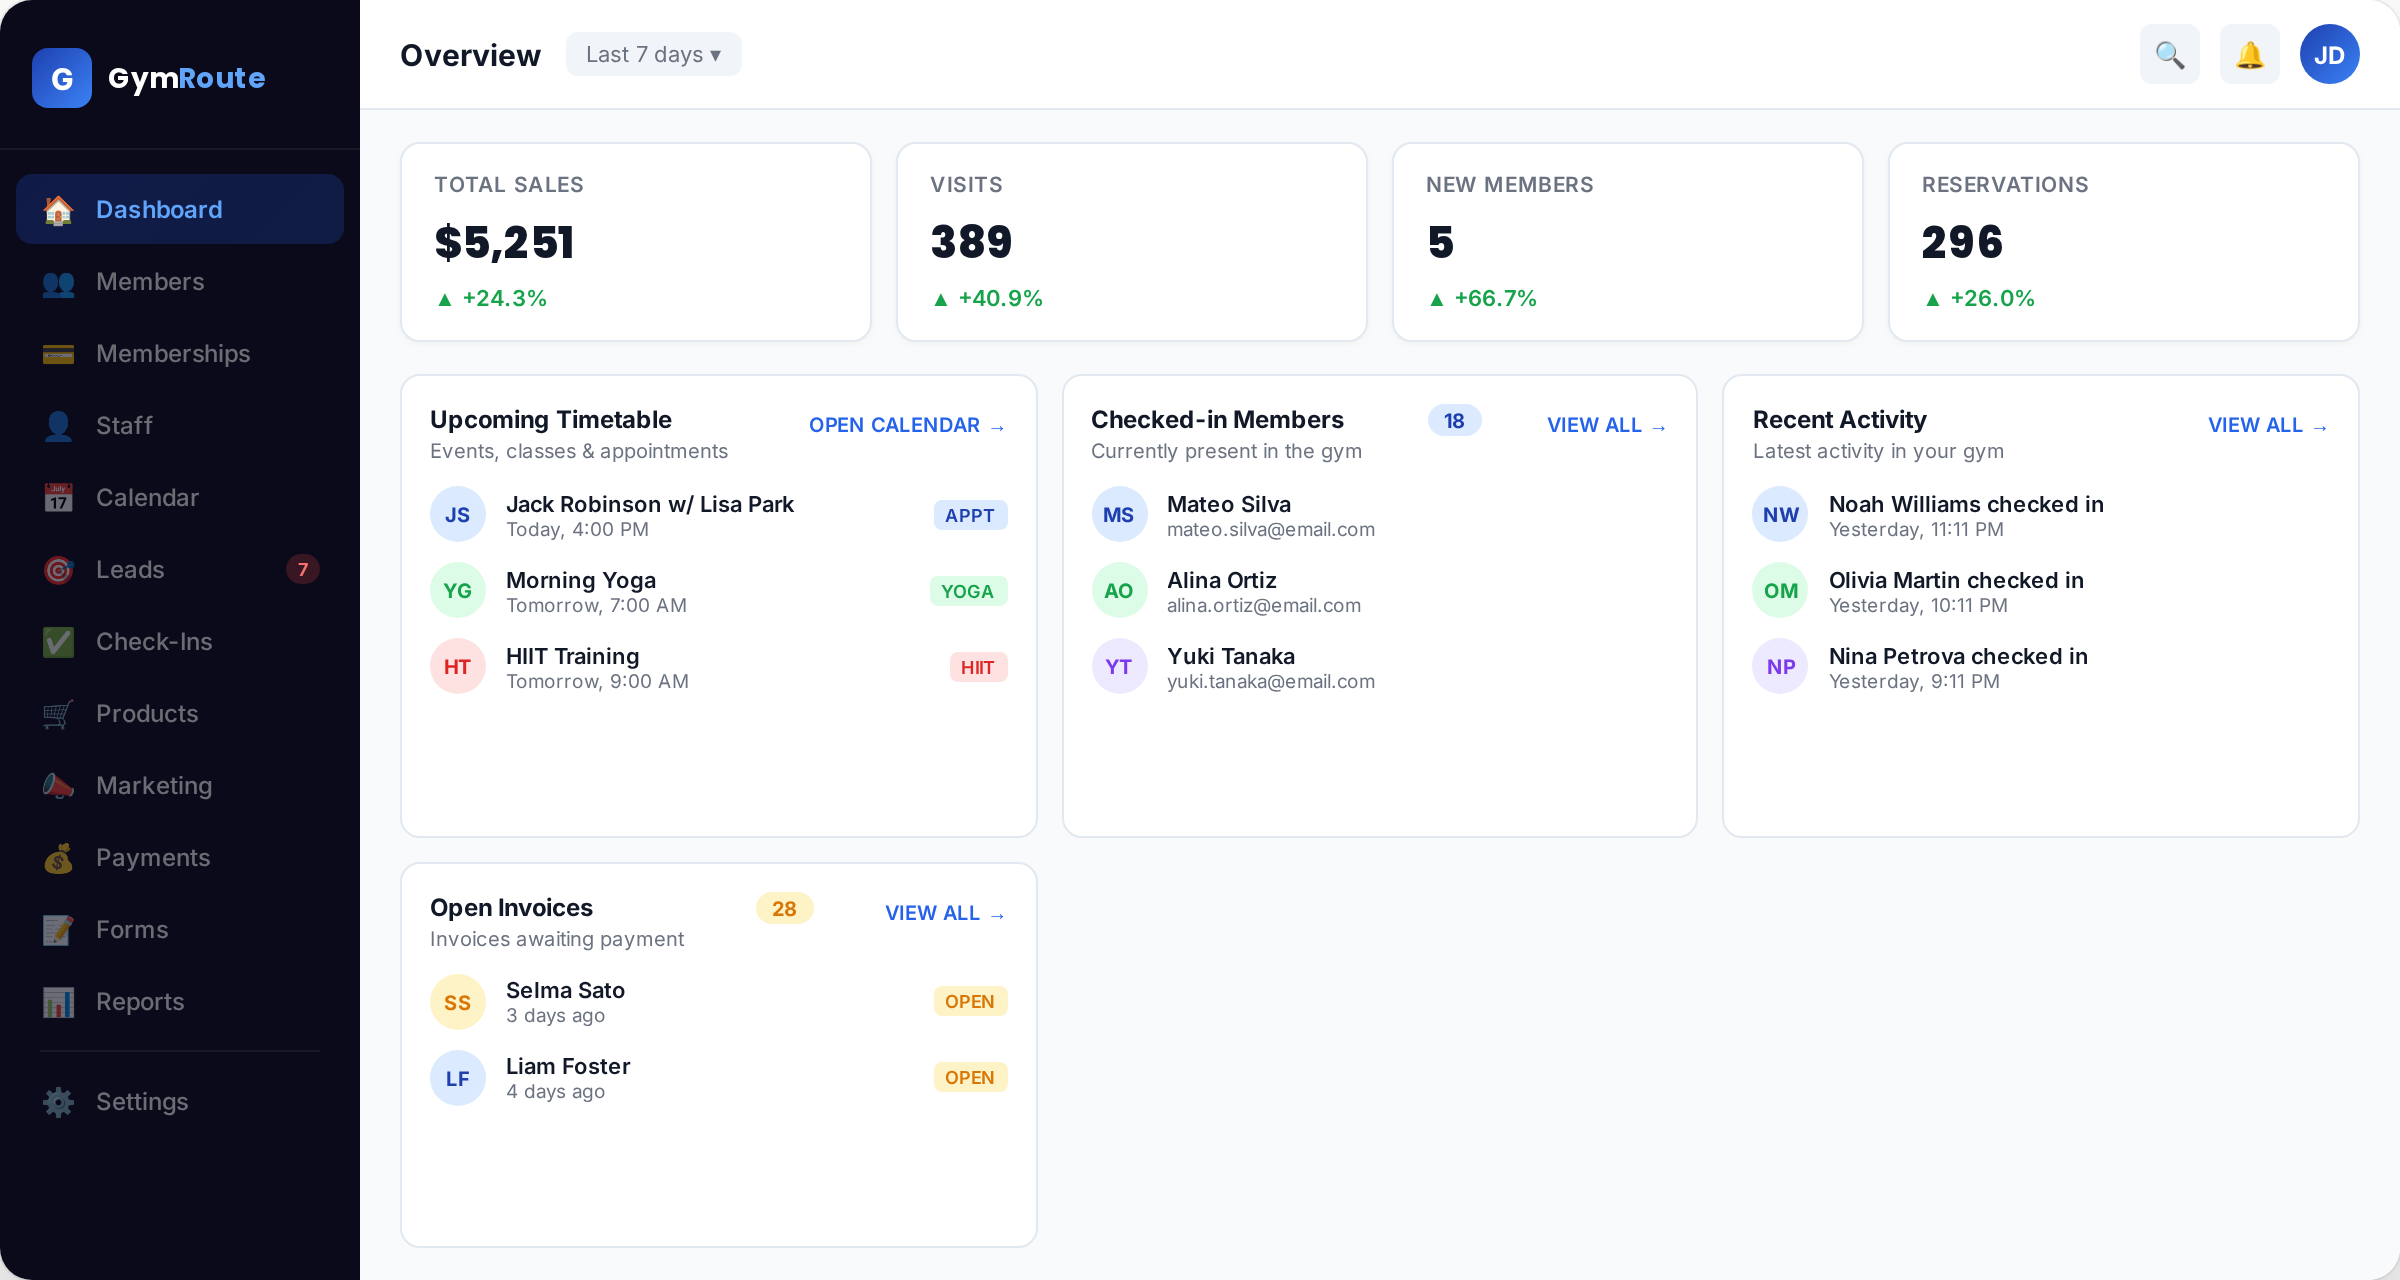Viewport: 2400px width, 1280px height.
Task: Expand the Last 7 days dropdown
Action: 654,54
